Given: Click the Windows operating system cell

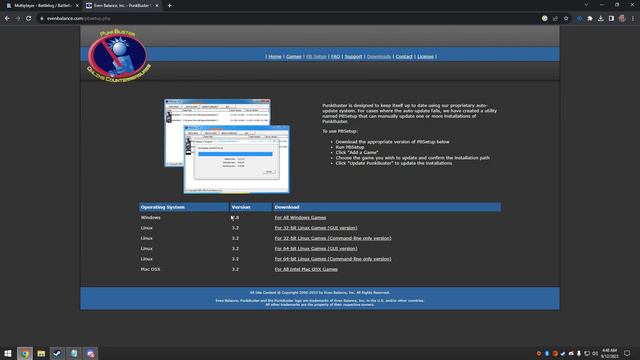Looking at the screenshot, I should click(150, 218).
